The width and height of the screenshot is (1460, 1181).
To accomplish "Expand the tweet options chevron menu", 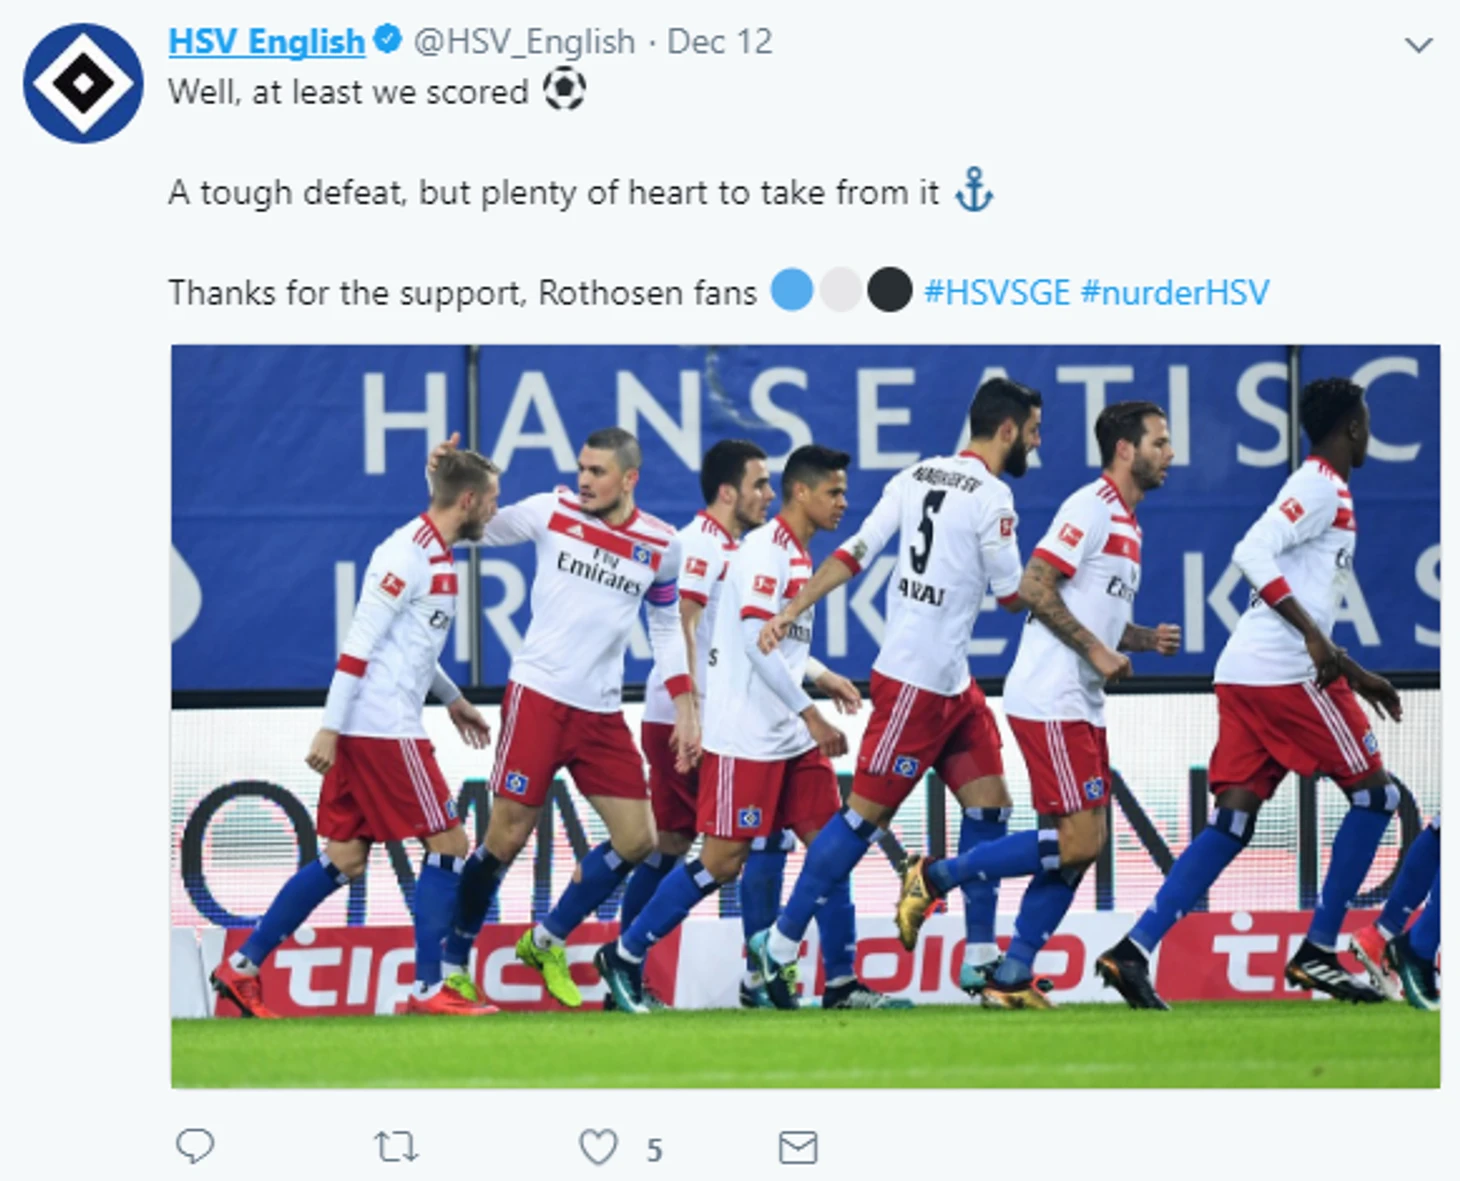I will tap(1418, 45).
